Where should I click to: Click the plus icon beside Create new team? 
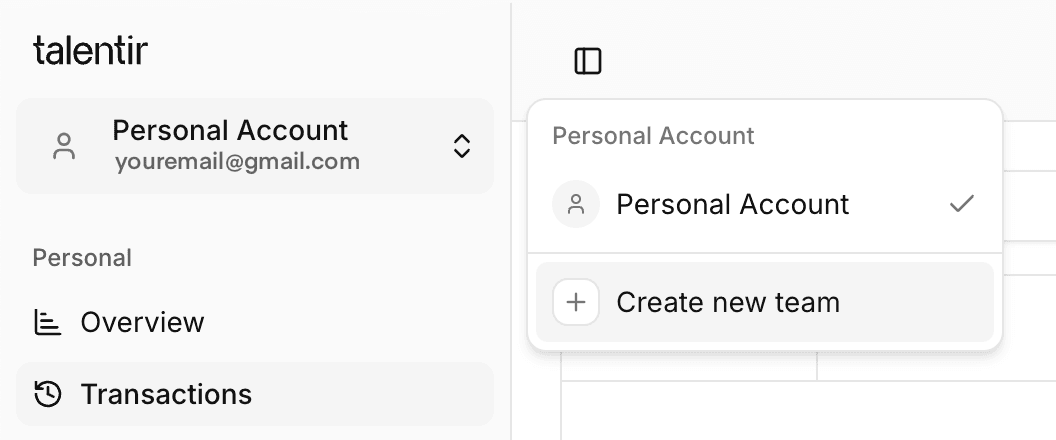[x=576, y=302]
